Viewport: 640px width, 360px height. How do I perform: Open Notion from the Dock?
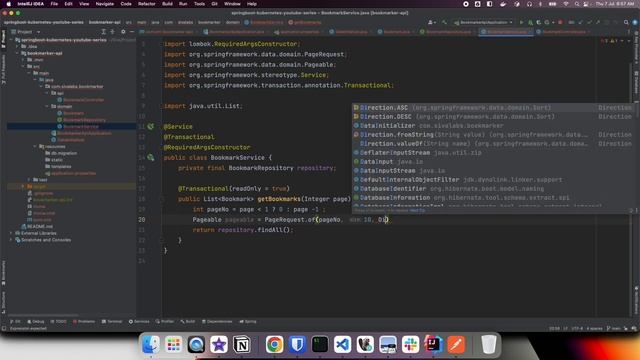pos(242,344)
